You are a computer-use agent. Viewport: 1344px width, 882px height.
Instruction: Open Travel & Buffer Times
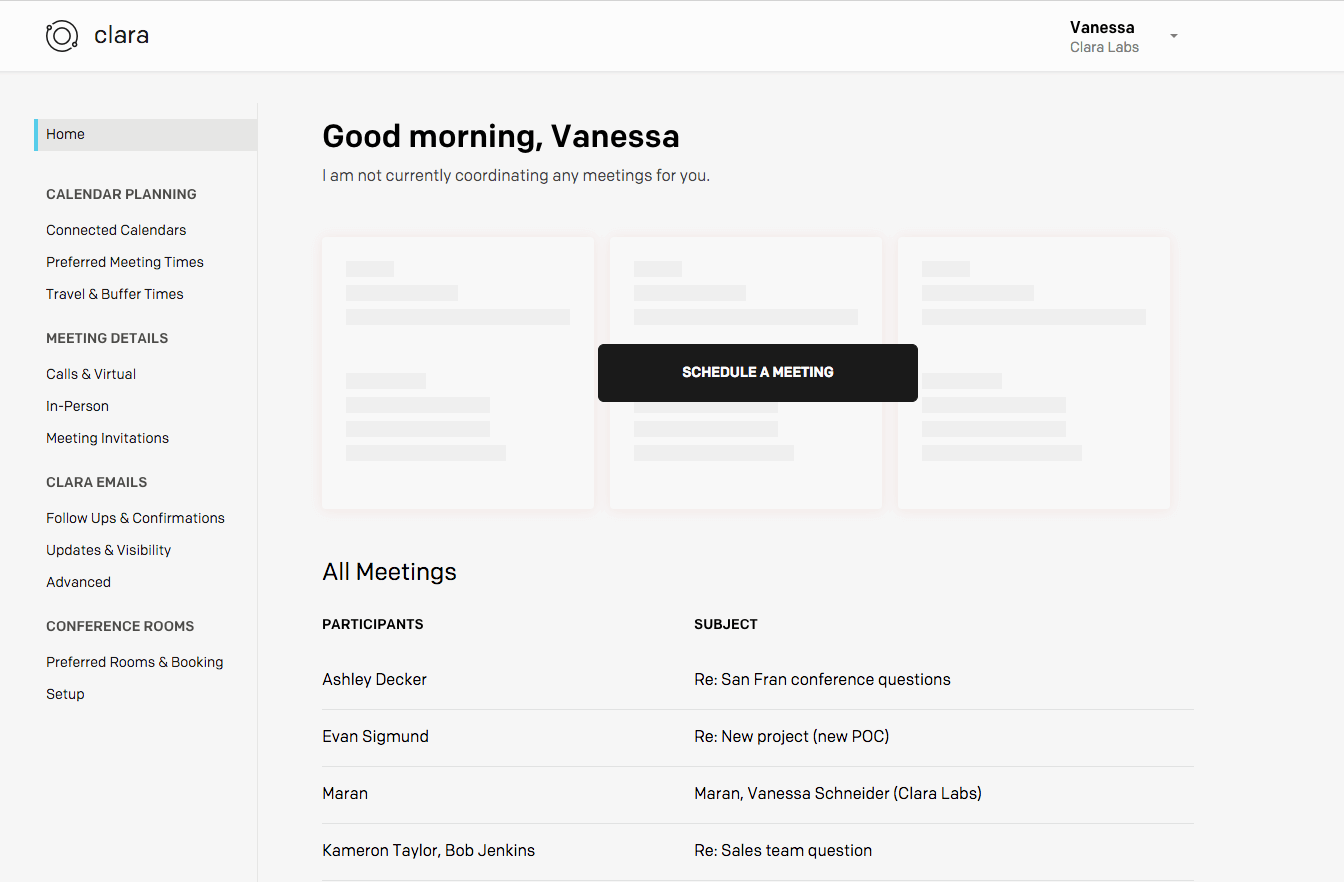click(x=115, y=294)
